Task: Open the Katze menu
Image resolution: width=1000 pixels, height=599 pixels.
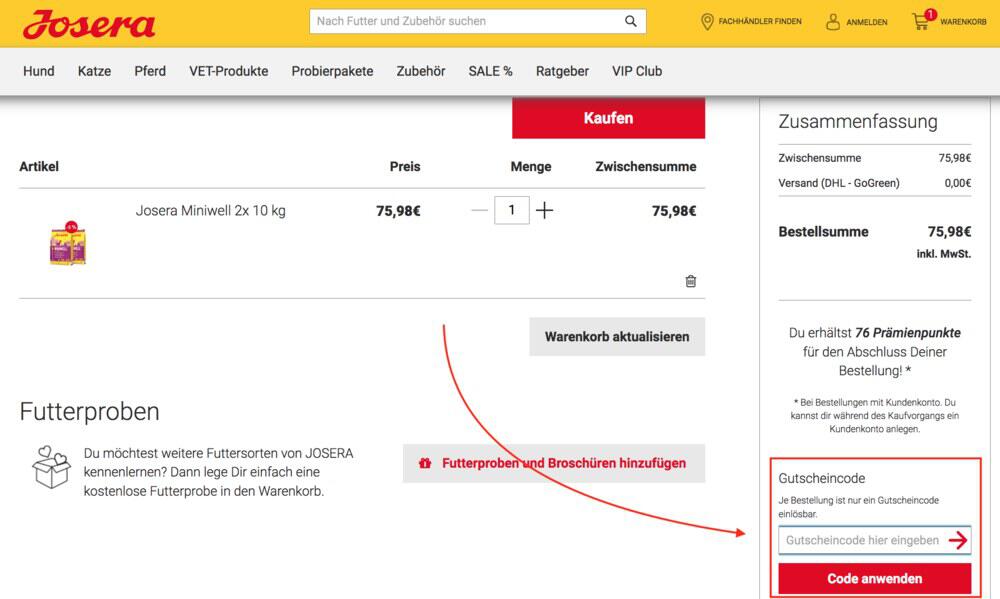Action: 94,71
